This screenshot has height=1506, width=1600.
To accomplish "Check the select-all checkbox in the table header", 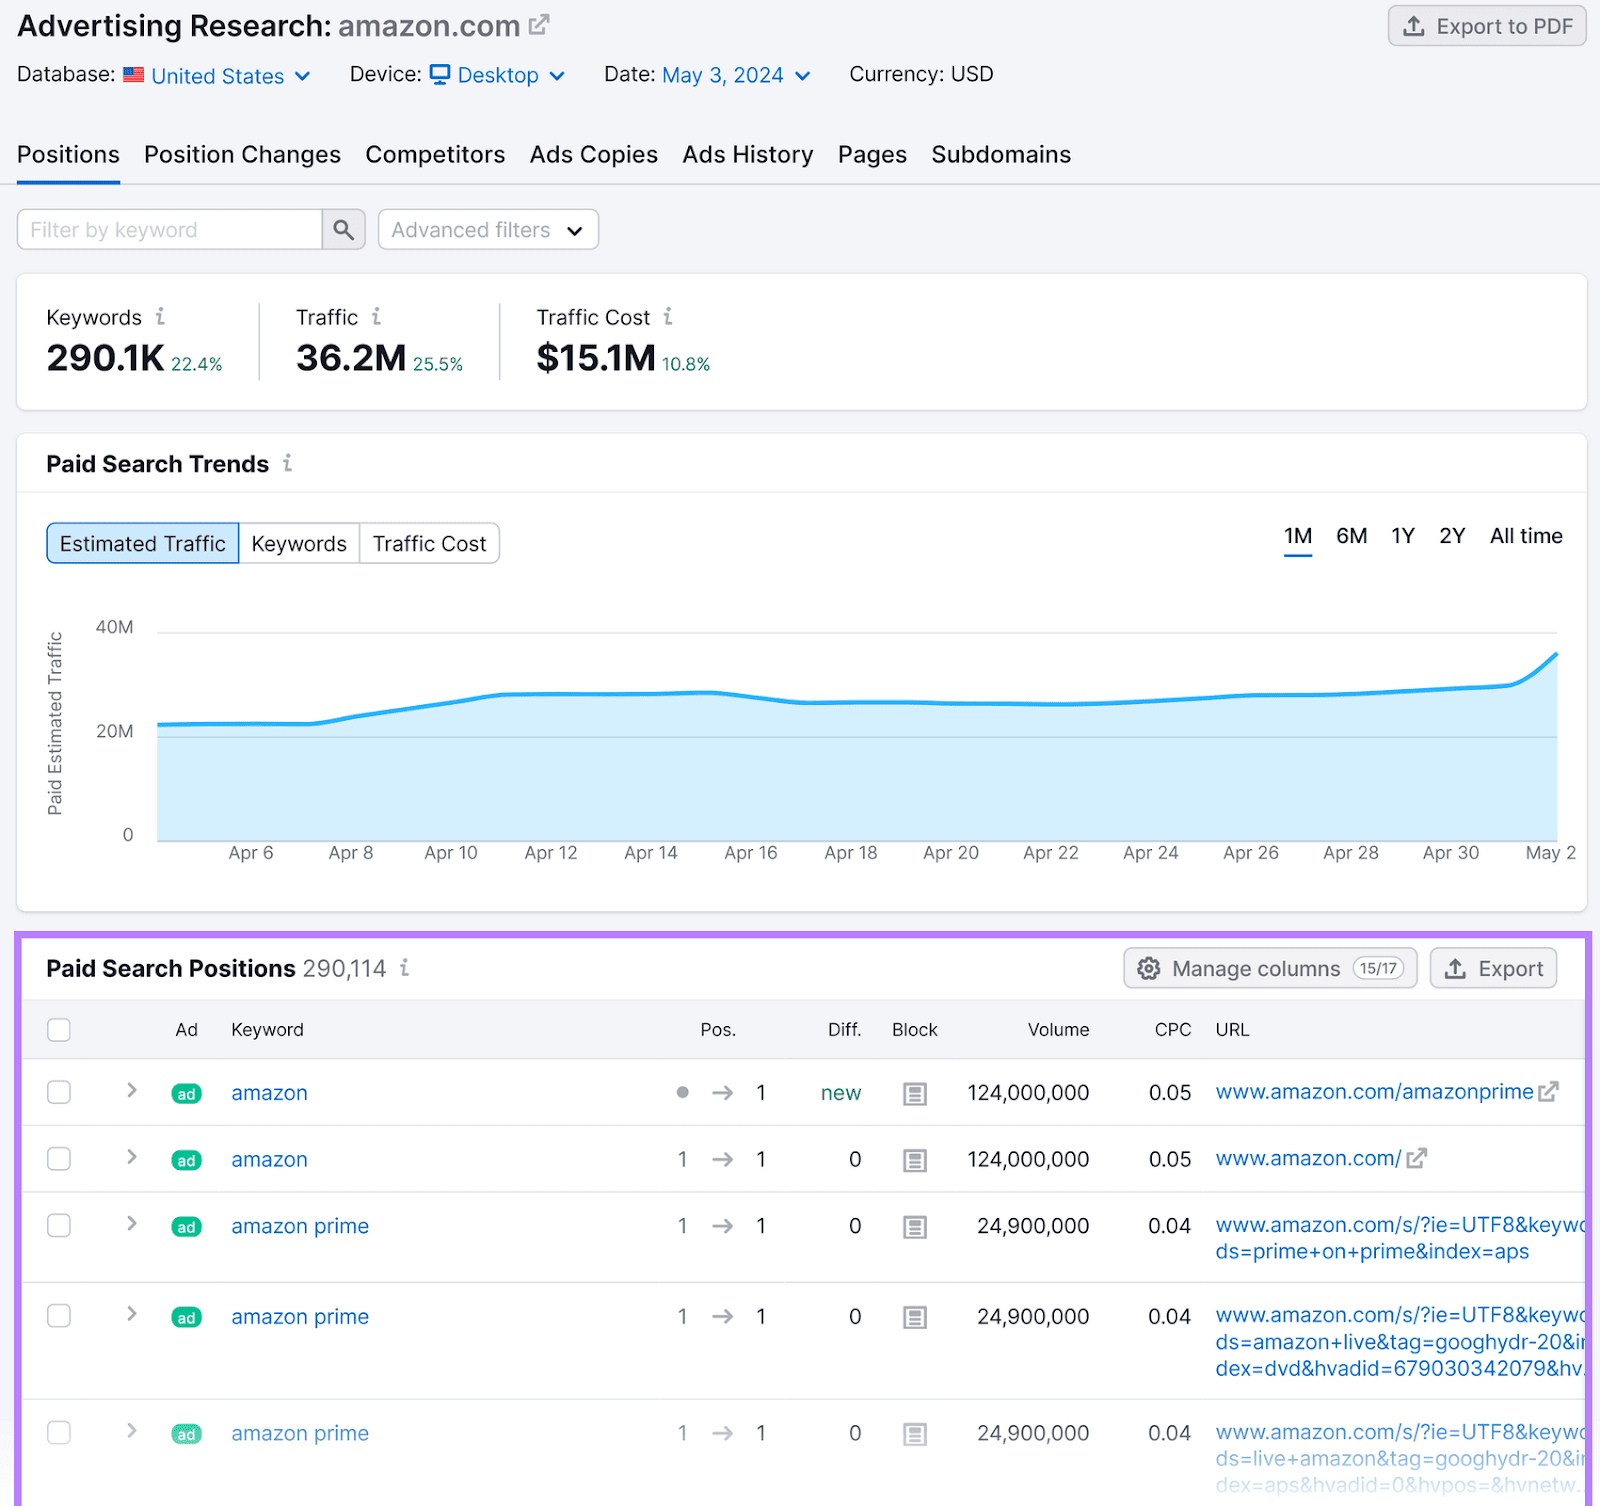I will point(58,1029).
